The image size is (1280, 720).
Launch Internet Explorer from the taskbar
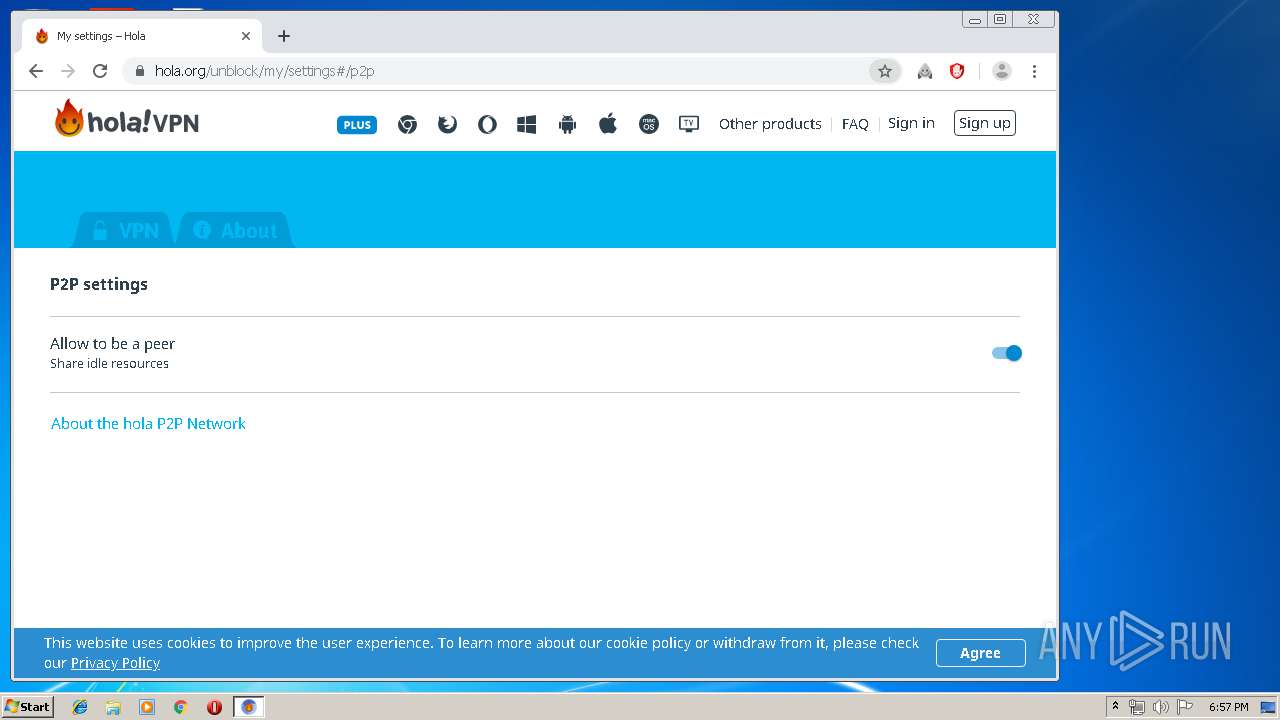[80, 707]
